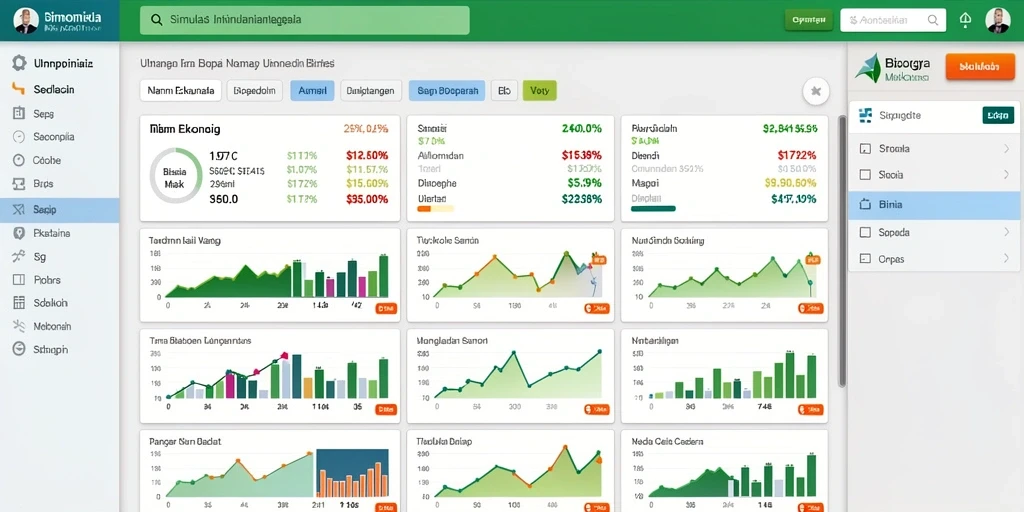Click the gear icon beside Ulnnpoiniaiz
Viewport: 1024px width, 512px height.
tap(19, 63)
